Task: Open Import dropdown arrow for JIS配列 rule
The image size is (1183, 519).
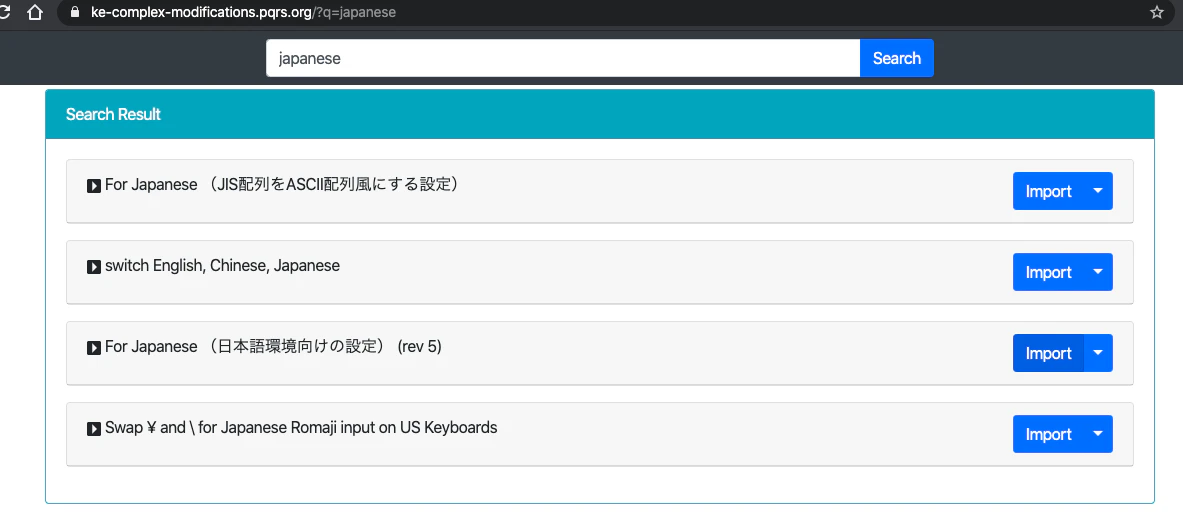Action: (1098, 192)
